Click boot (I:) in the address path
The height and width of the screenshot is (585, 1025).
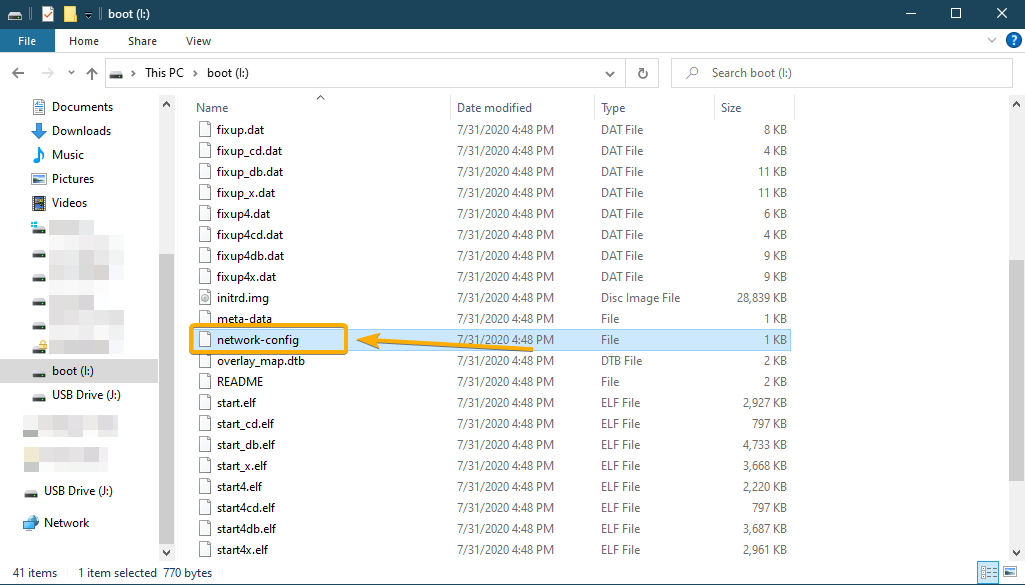(x=227, y=73)
